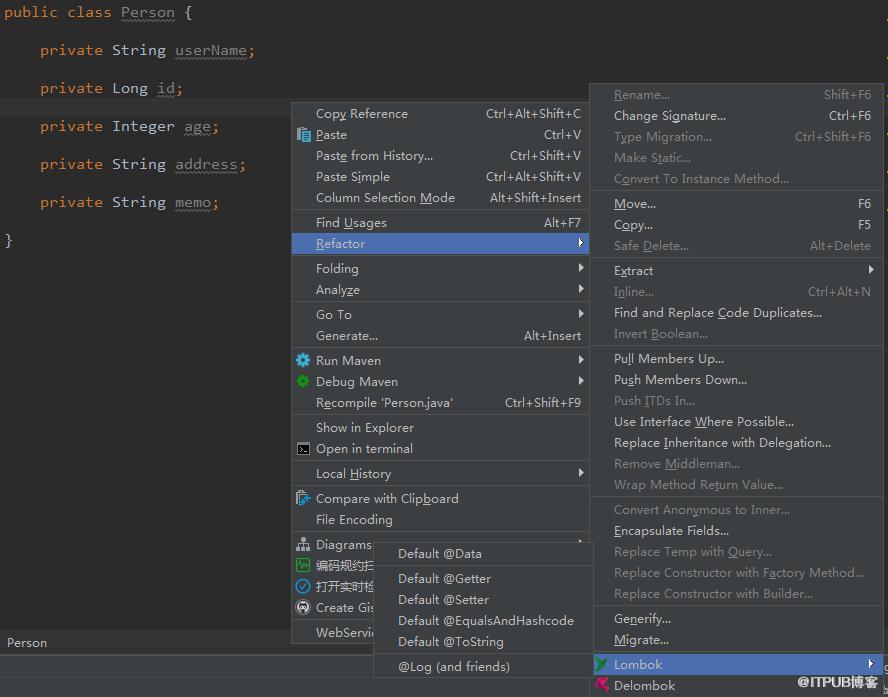888x697 pixels.
Task: Expand the Lombok submenu arrow
Action: coord(870,664)
